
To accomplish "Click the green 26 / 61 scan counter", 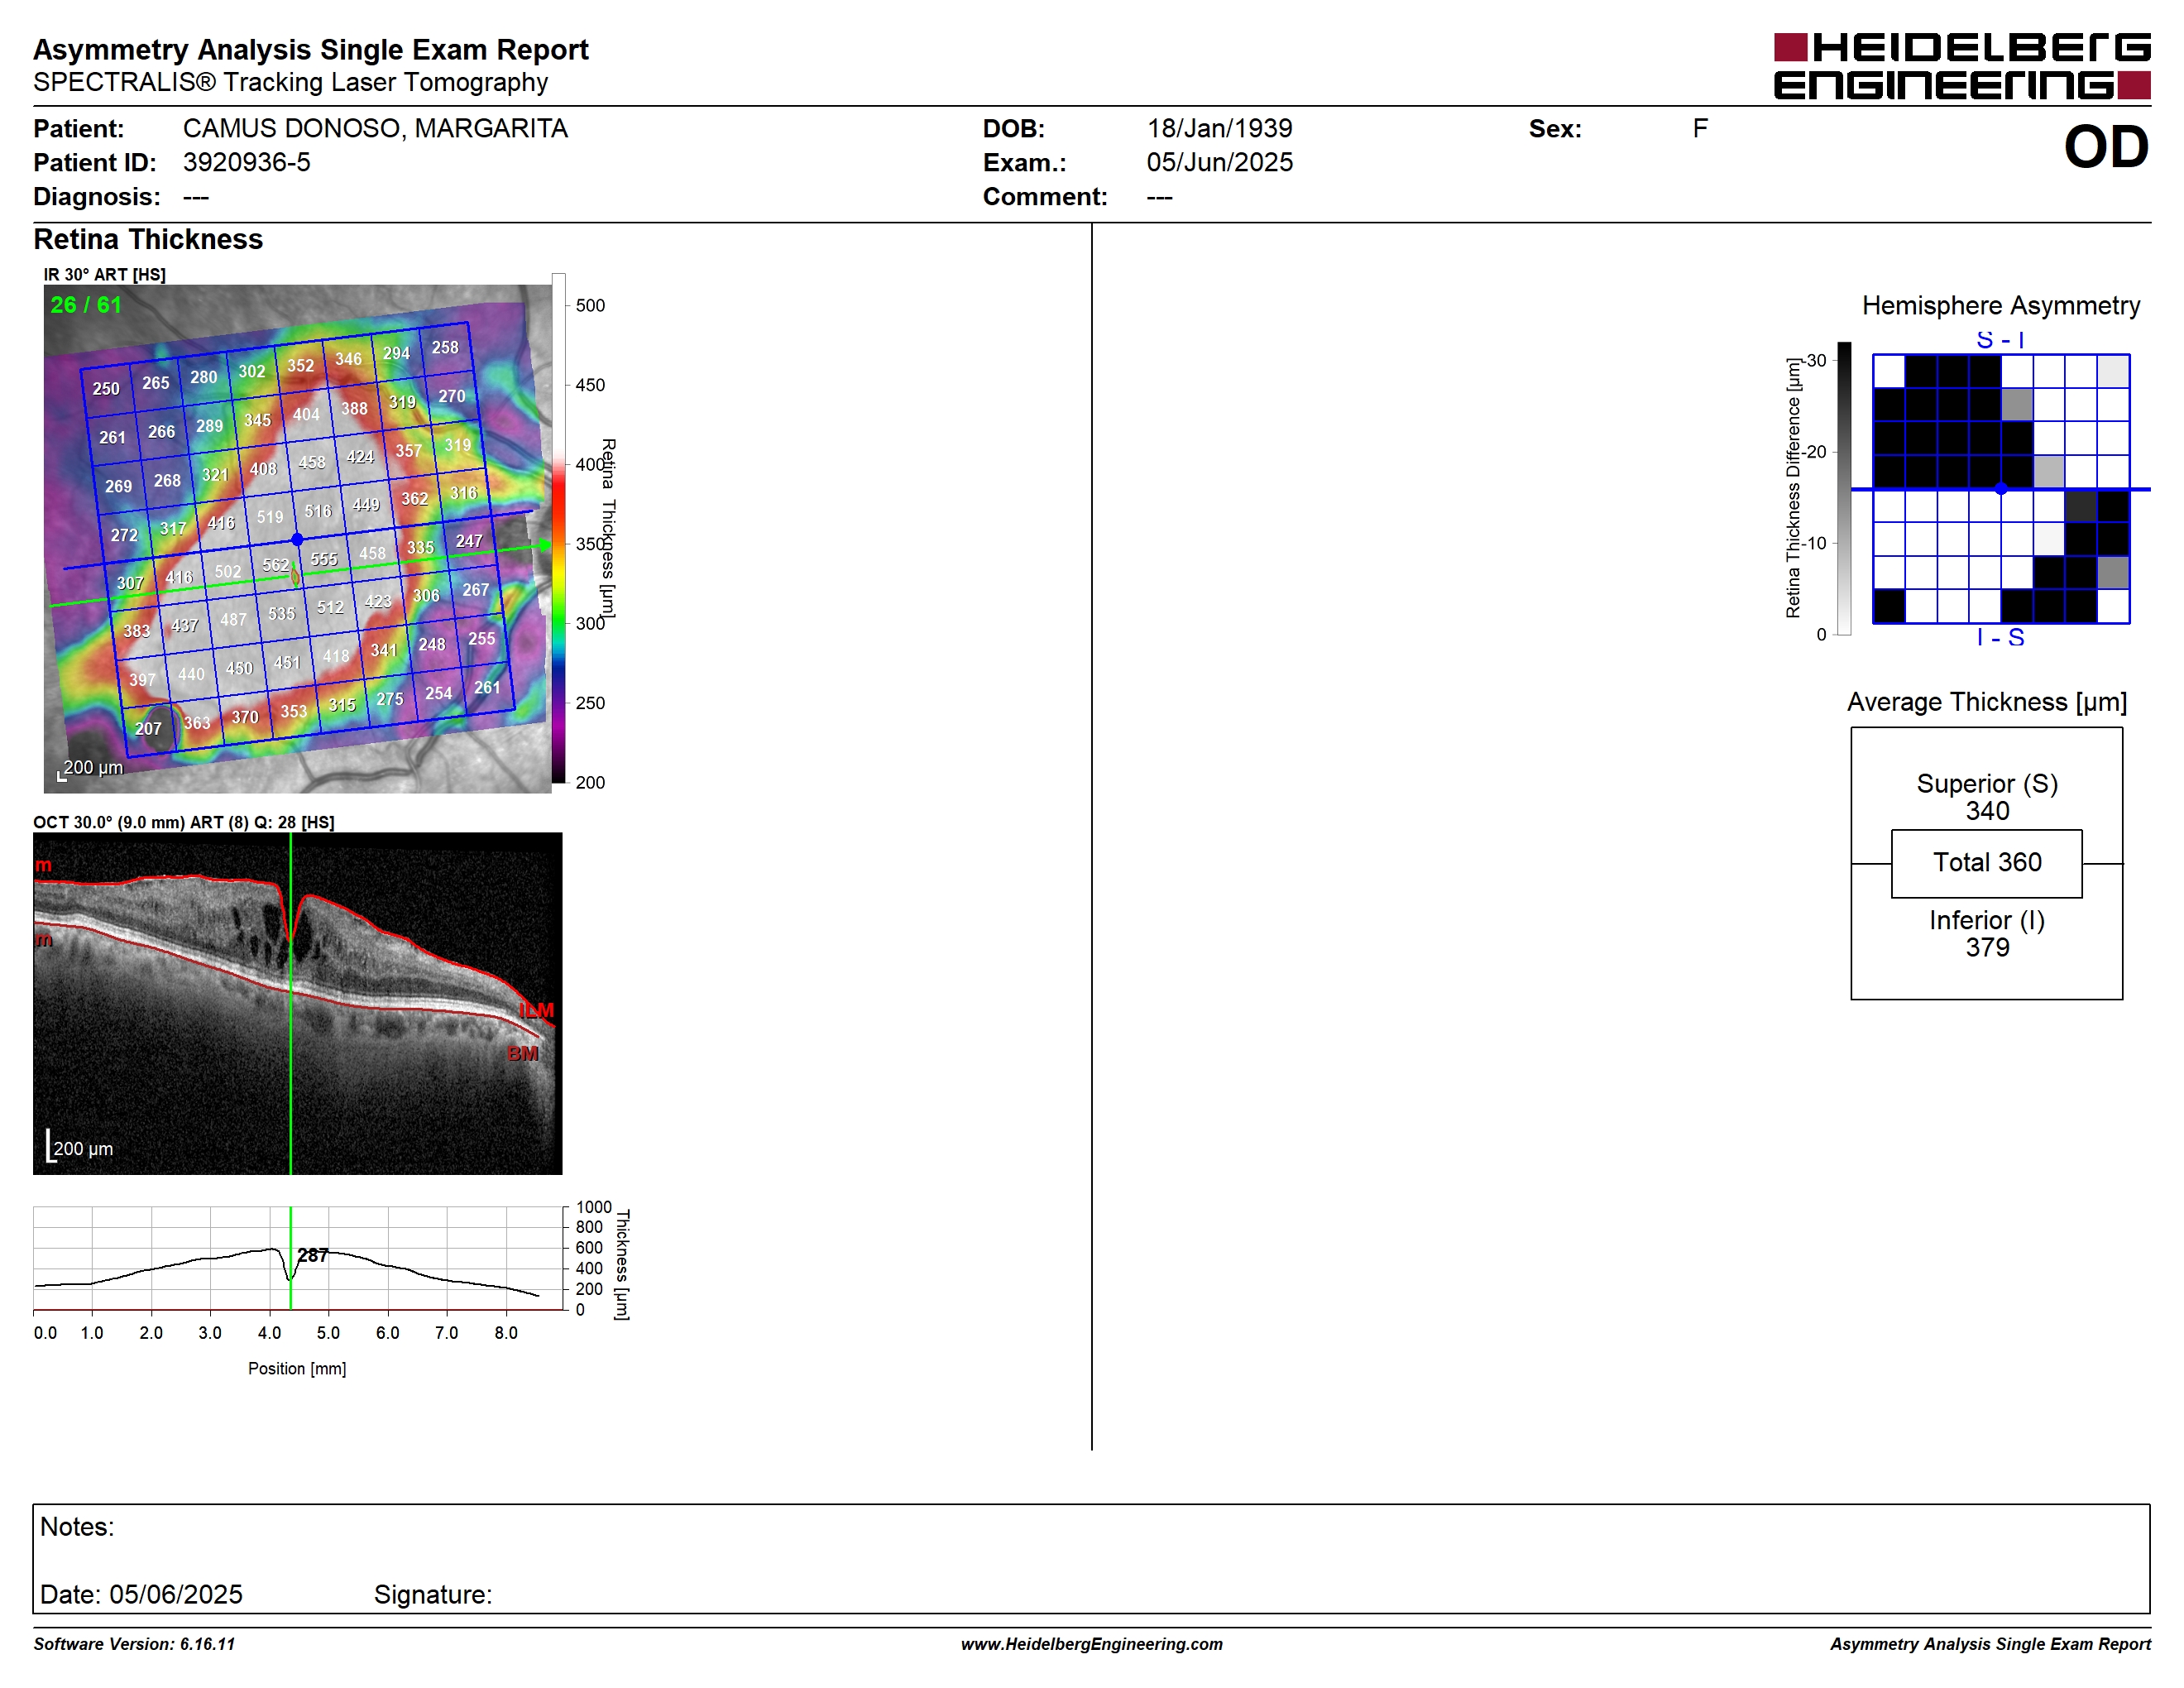I will 86,305.
